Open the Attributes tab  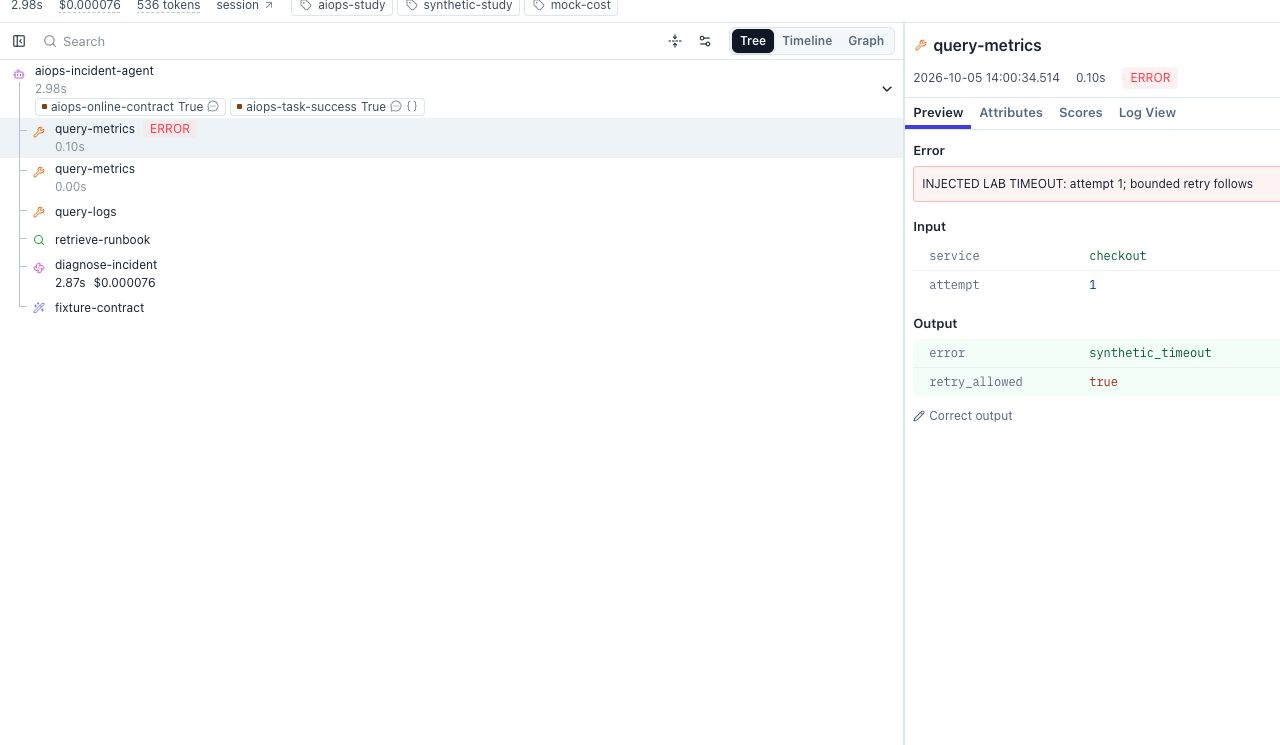point(1011,113)
